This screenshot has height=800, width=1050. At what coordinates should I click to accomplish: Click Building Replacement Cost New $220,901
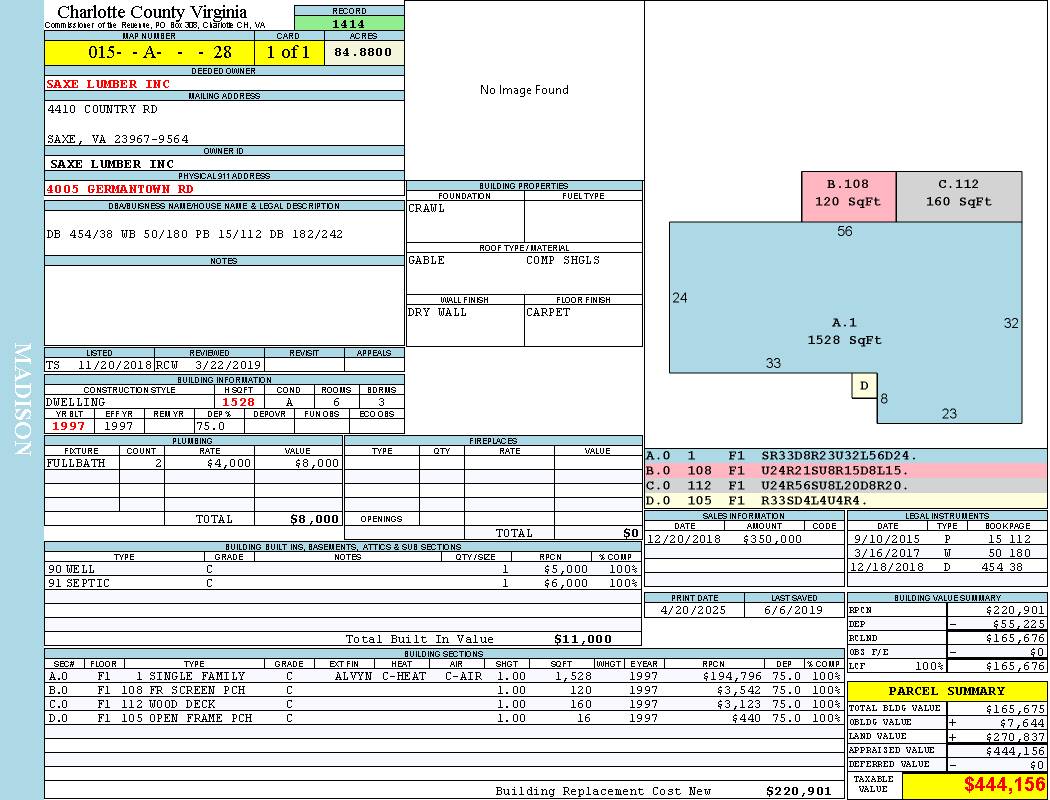pyautogui.click(x=799, y=791)
